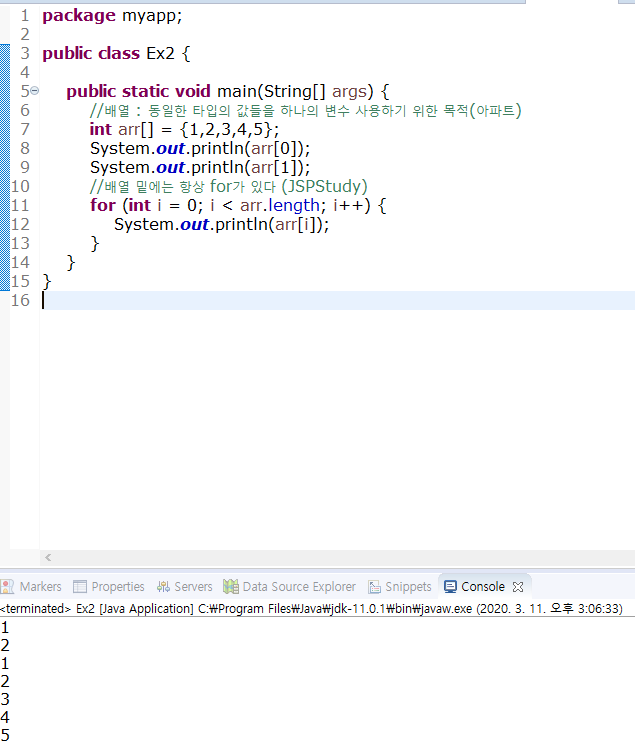Click 'System.out.println(arr[i]);' statement

(x=221, y=224)
